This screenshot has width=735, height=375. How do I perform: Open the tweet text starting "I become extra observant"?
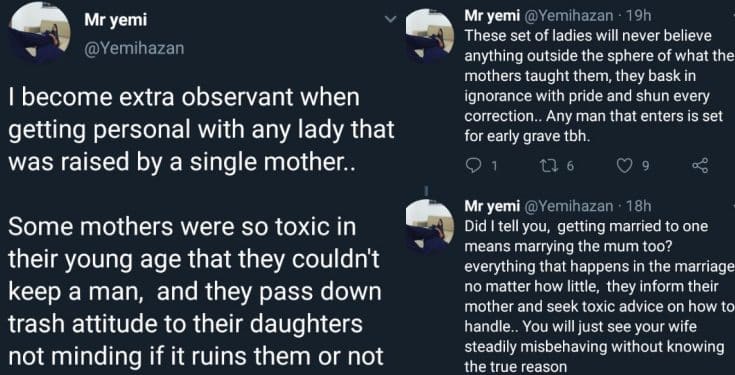coord(202,129)
